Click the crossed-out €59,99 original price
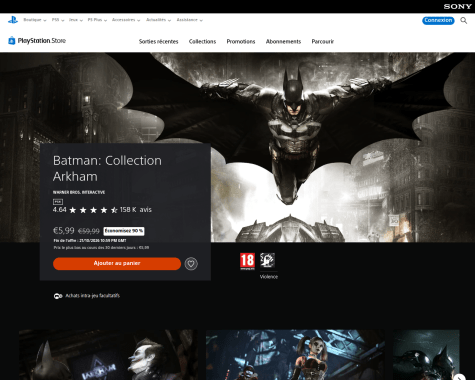Image resolution: width=475 pixels, height=380 pixels. pyautogui.click(x=89, y=231)
